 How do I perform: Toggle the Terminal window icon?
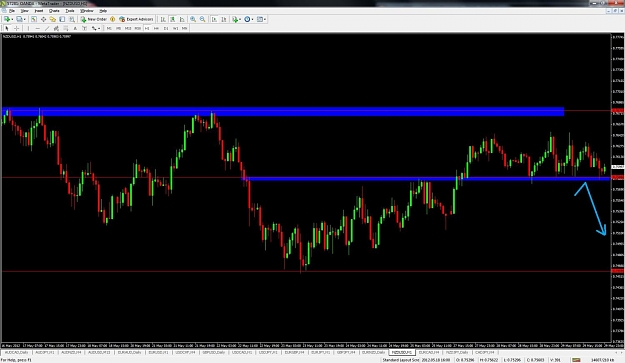[x=62, y=19]
